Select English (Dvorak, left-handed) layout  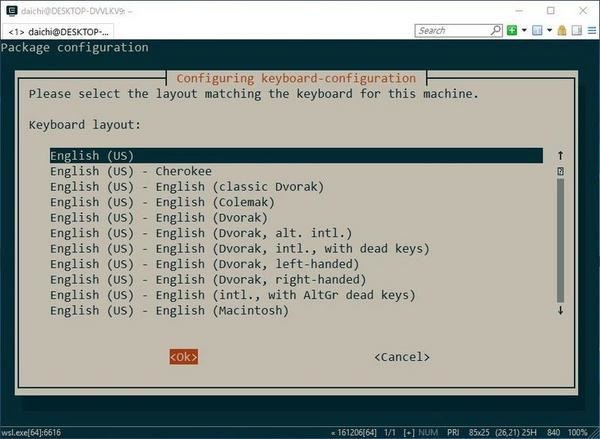tap(205, 264)
